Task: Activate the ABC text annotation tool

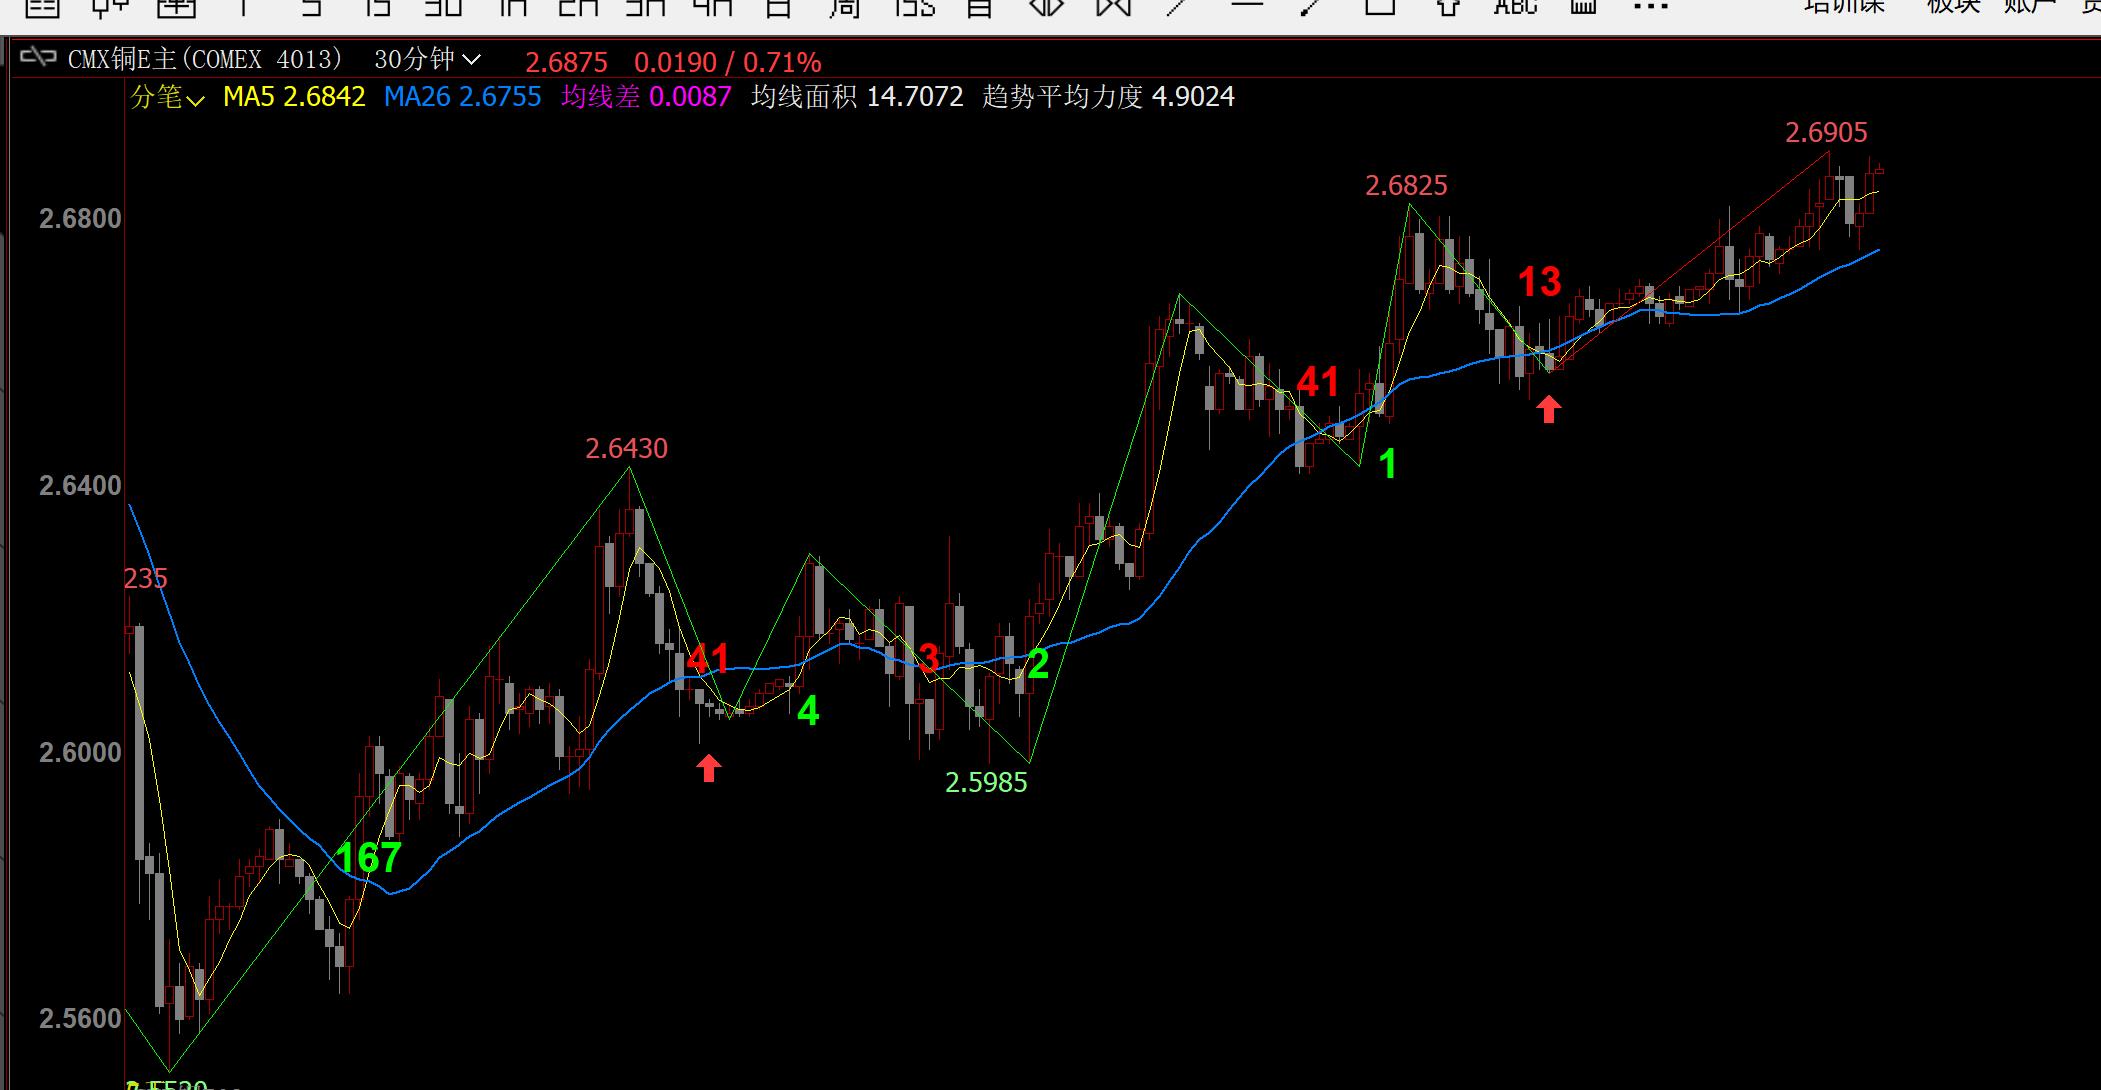Action: (1515, 8)
